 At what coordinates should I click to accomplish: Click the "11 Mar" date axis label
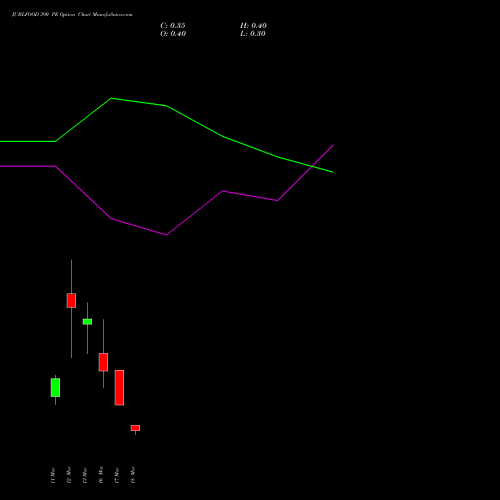[53, 475]
